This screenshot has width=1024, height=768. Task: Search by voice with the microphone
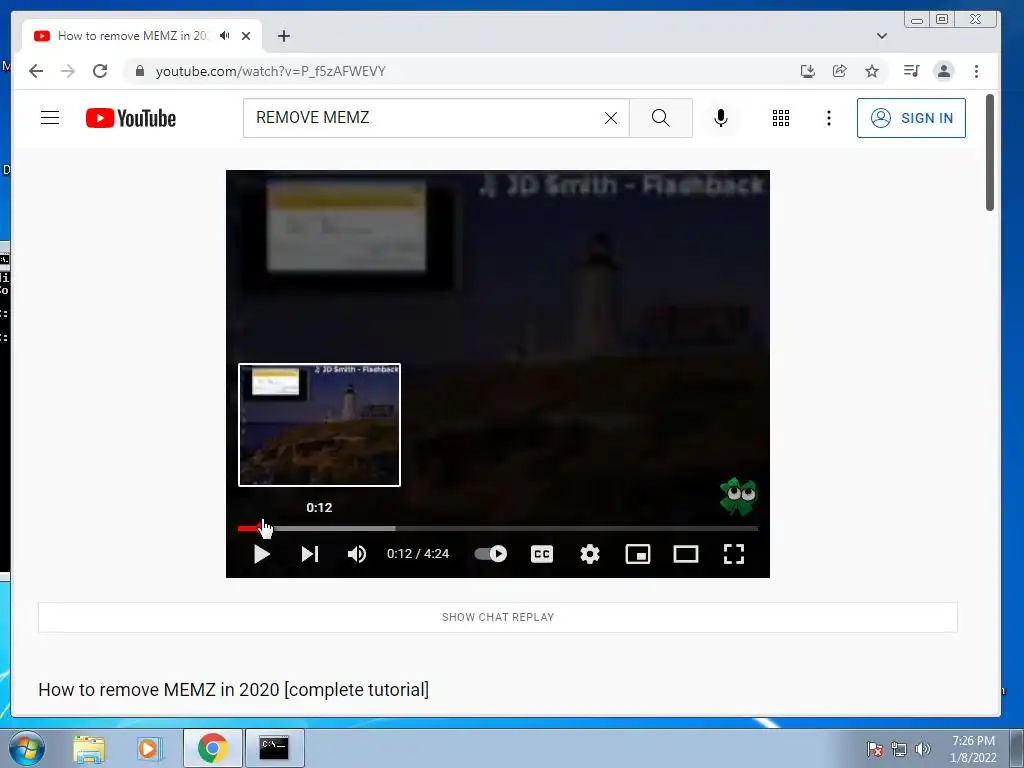(721, 118)
